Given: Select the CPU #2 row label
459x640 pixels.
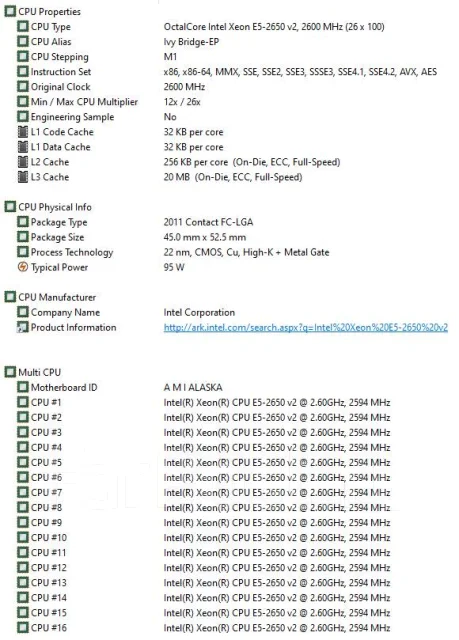Looking at the screenshot, I should 47,418.
